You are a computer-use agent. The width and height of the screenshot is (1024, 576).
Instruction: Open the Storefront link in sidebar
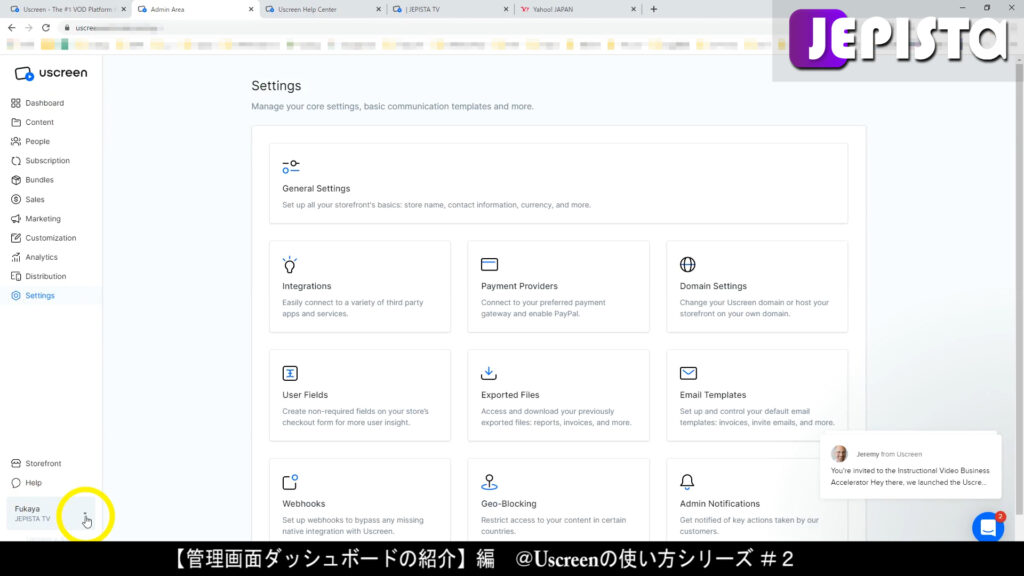pos(43,464)
